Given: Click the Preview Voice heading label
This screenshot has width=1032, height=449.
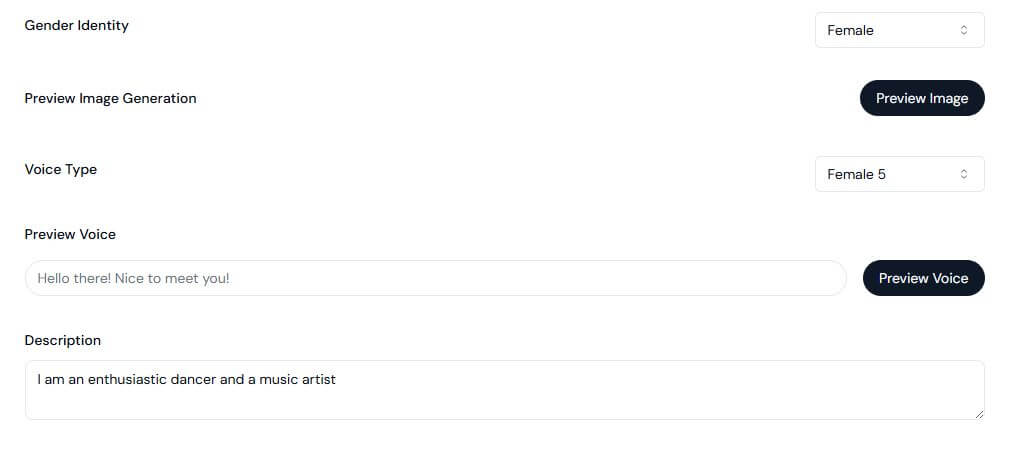Looking at the screenshot, I should [70, 234].
